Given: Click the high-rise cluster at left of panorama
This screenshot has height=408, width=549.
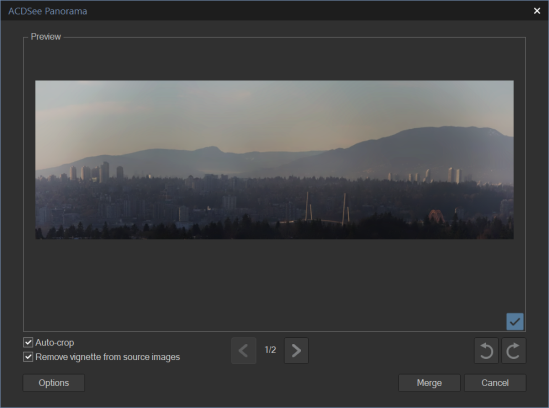Looking at the screenshot, I should [96, 172].
